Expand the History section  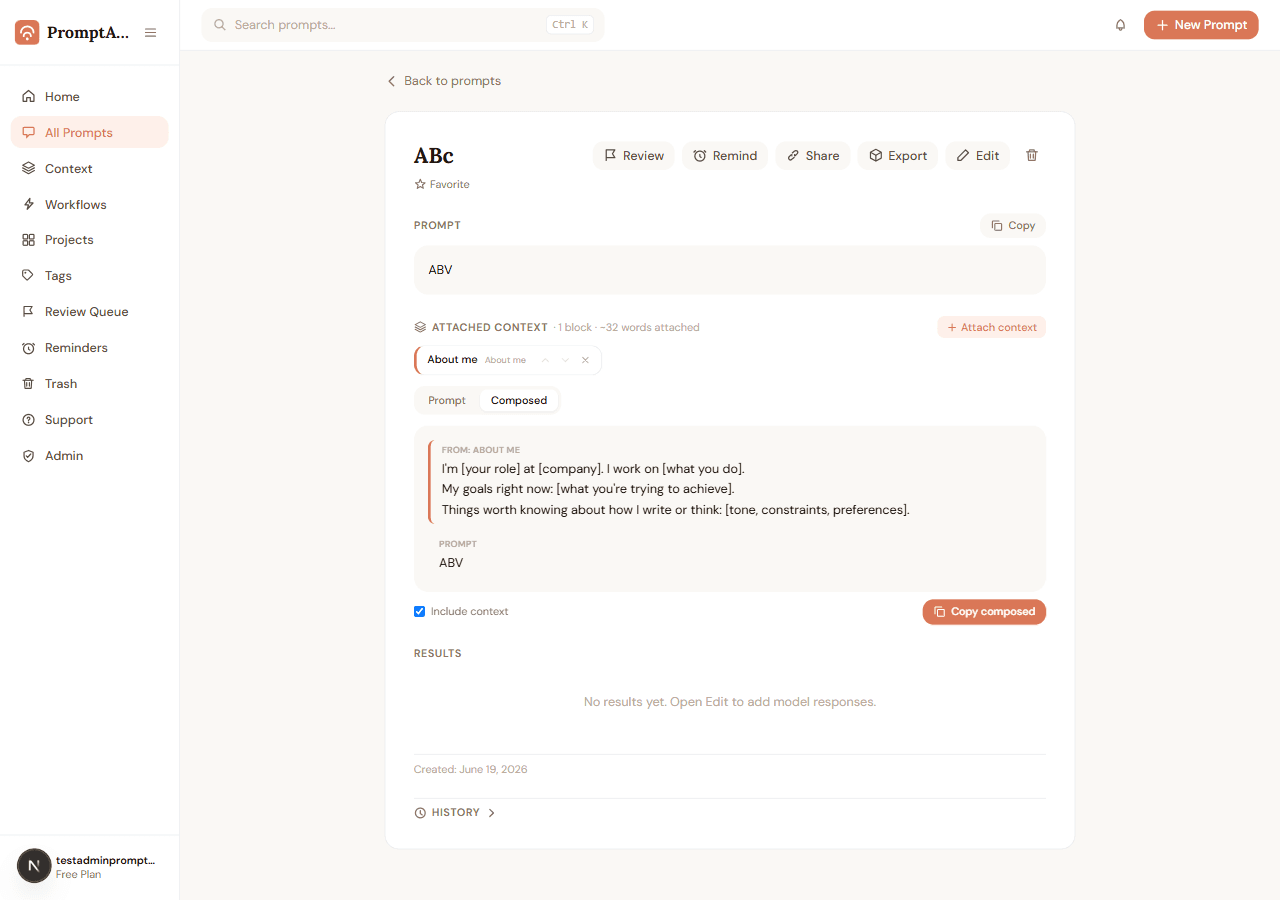[x=456, y=813]
